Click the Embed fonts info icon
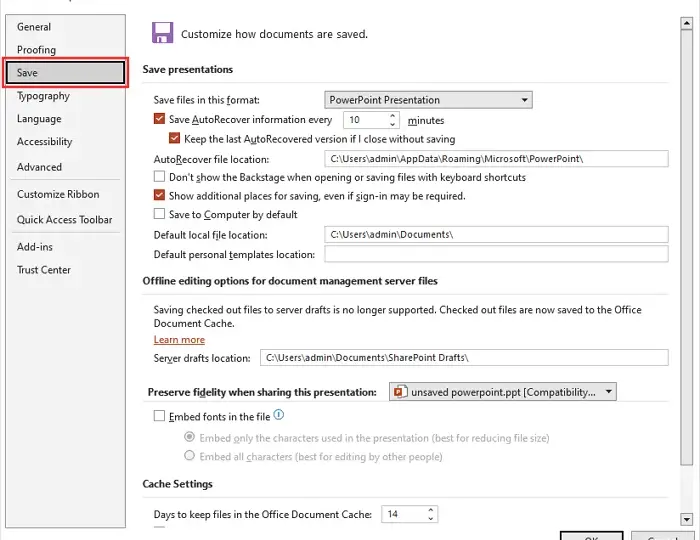Viewport: 700px width, 540px height. pos(279,415)
